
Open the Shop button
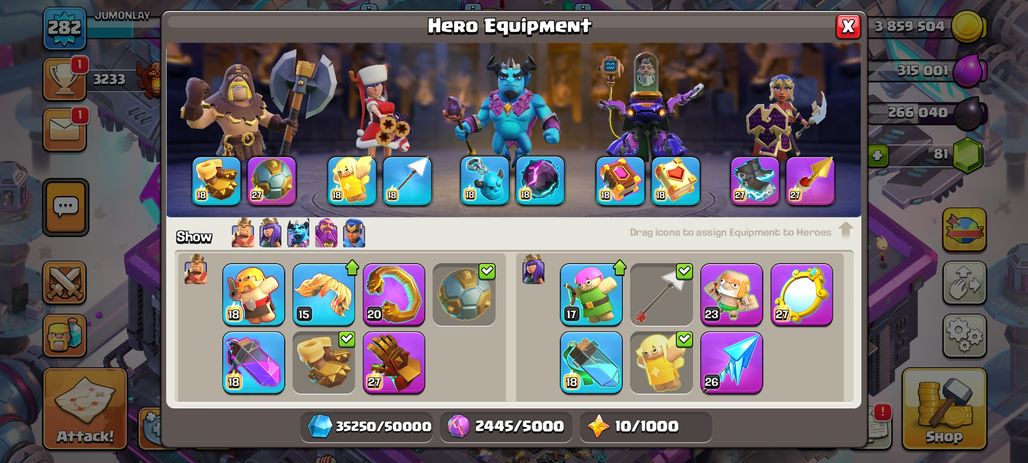pos(944,408)
